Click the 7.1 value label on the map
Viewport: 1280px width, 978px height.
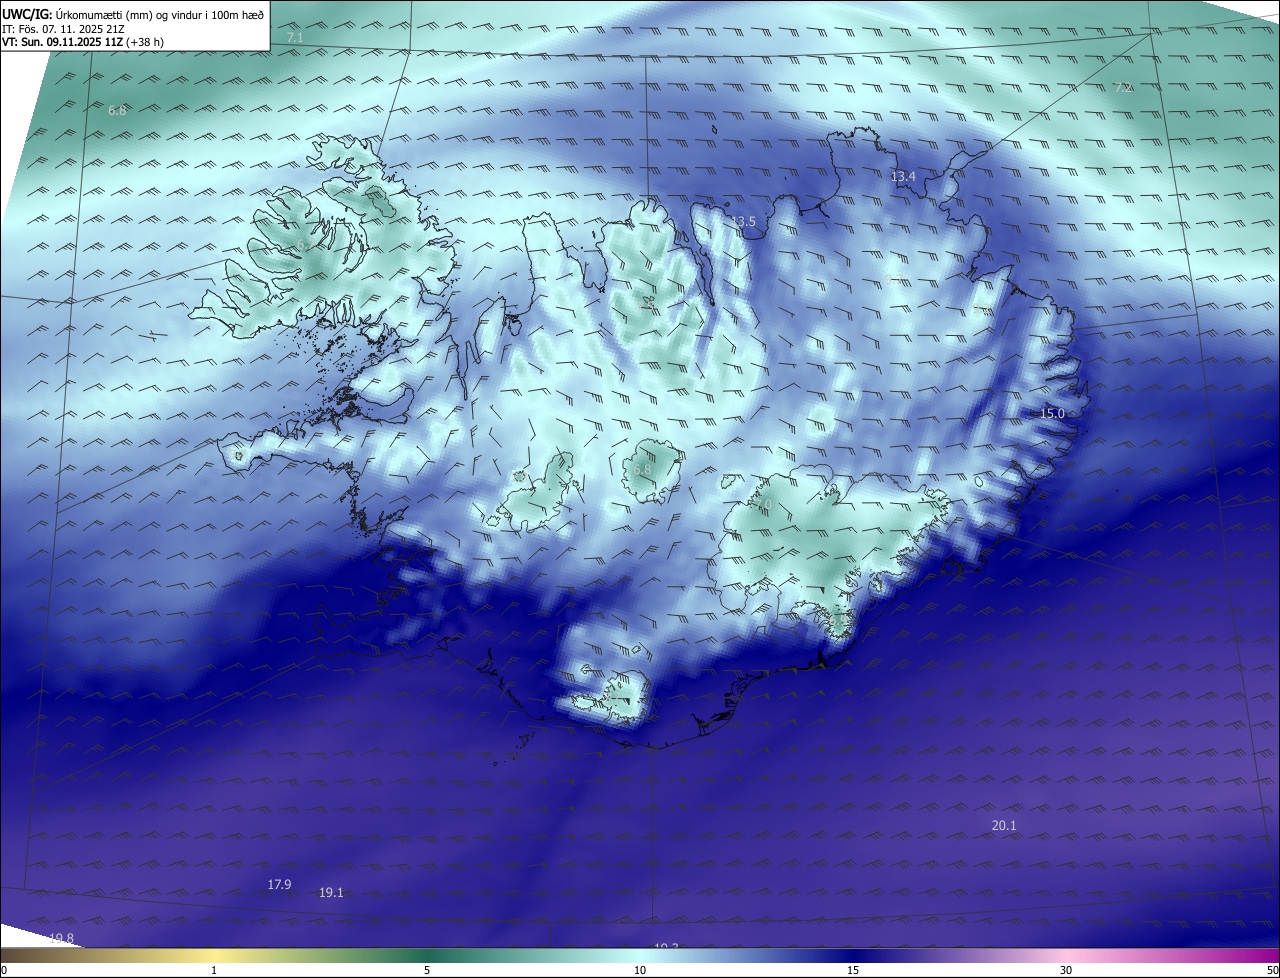[x=294, y=37]
